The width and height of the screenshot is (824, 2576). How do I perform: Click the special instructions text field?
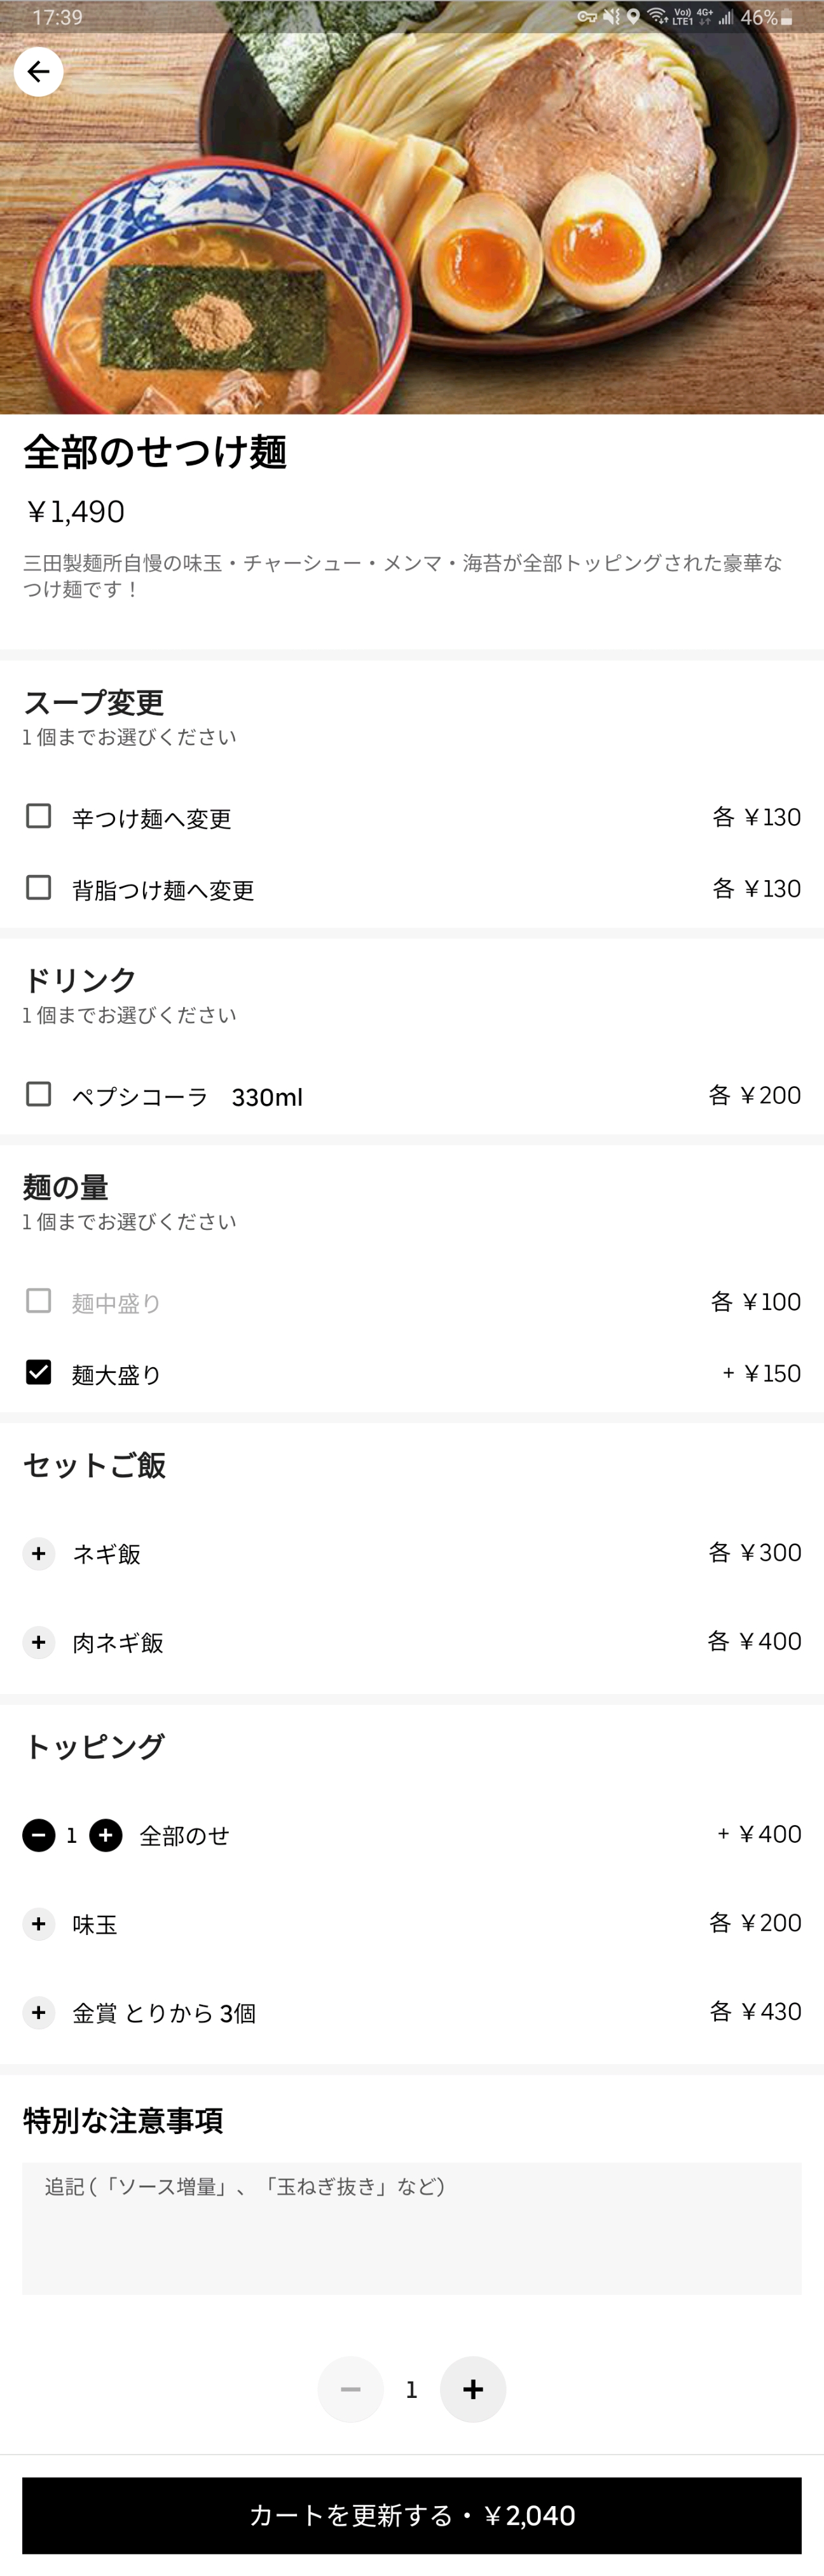tap(412, 2228)
